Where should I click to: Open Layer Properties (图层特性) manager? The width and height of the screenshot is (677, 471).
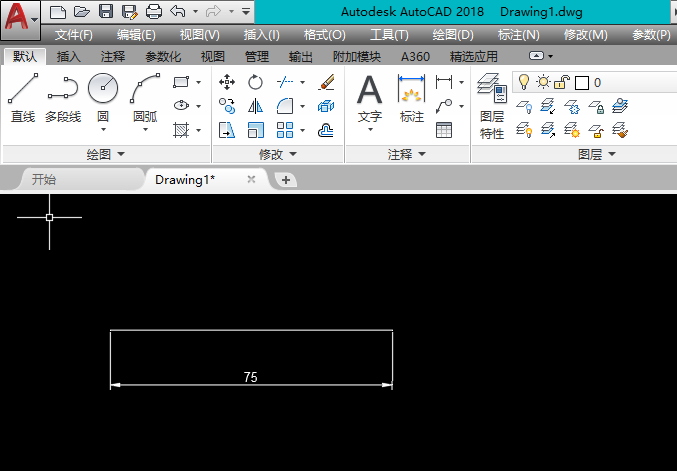pos(492,106)
